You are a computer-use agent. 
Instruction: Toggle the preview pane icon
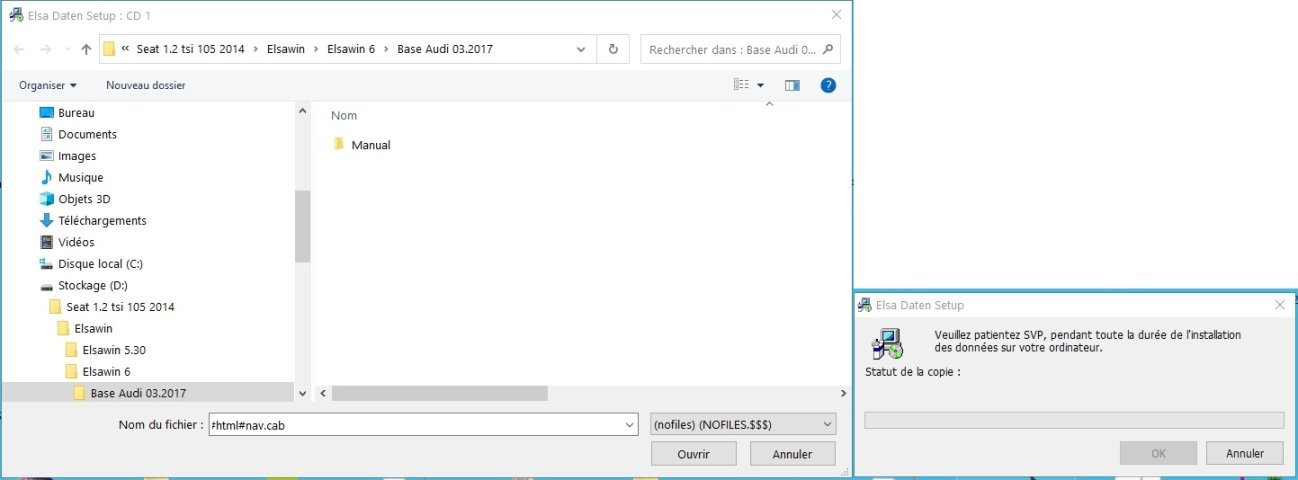[x=792, y=85]
